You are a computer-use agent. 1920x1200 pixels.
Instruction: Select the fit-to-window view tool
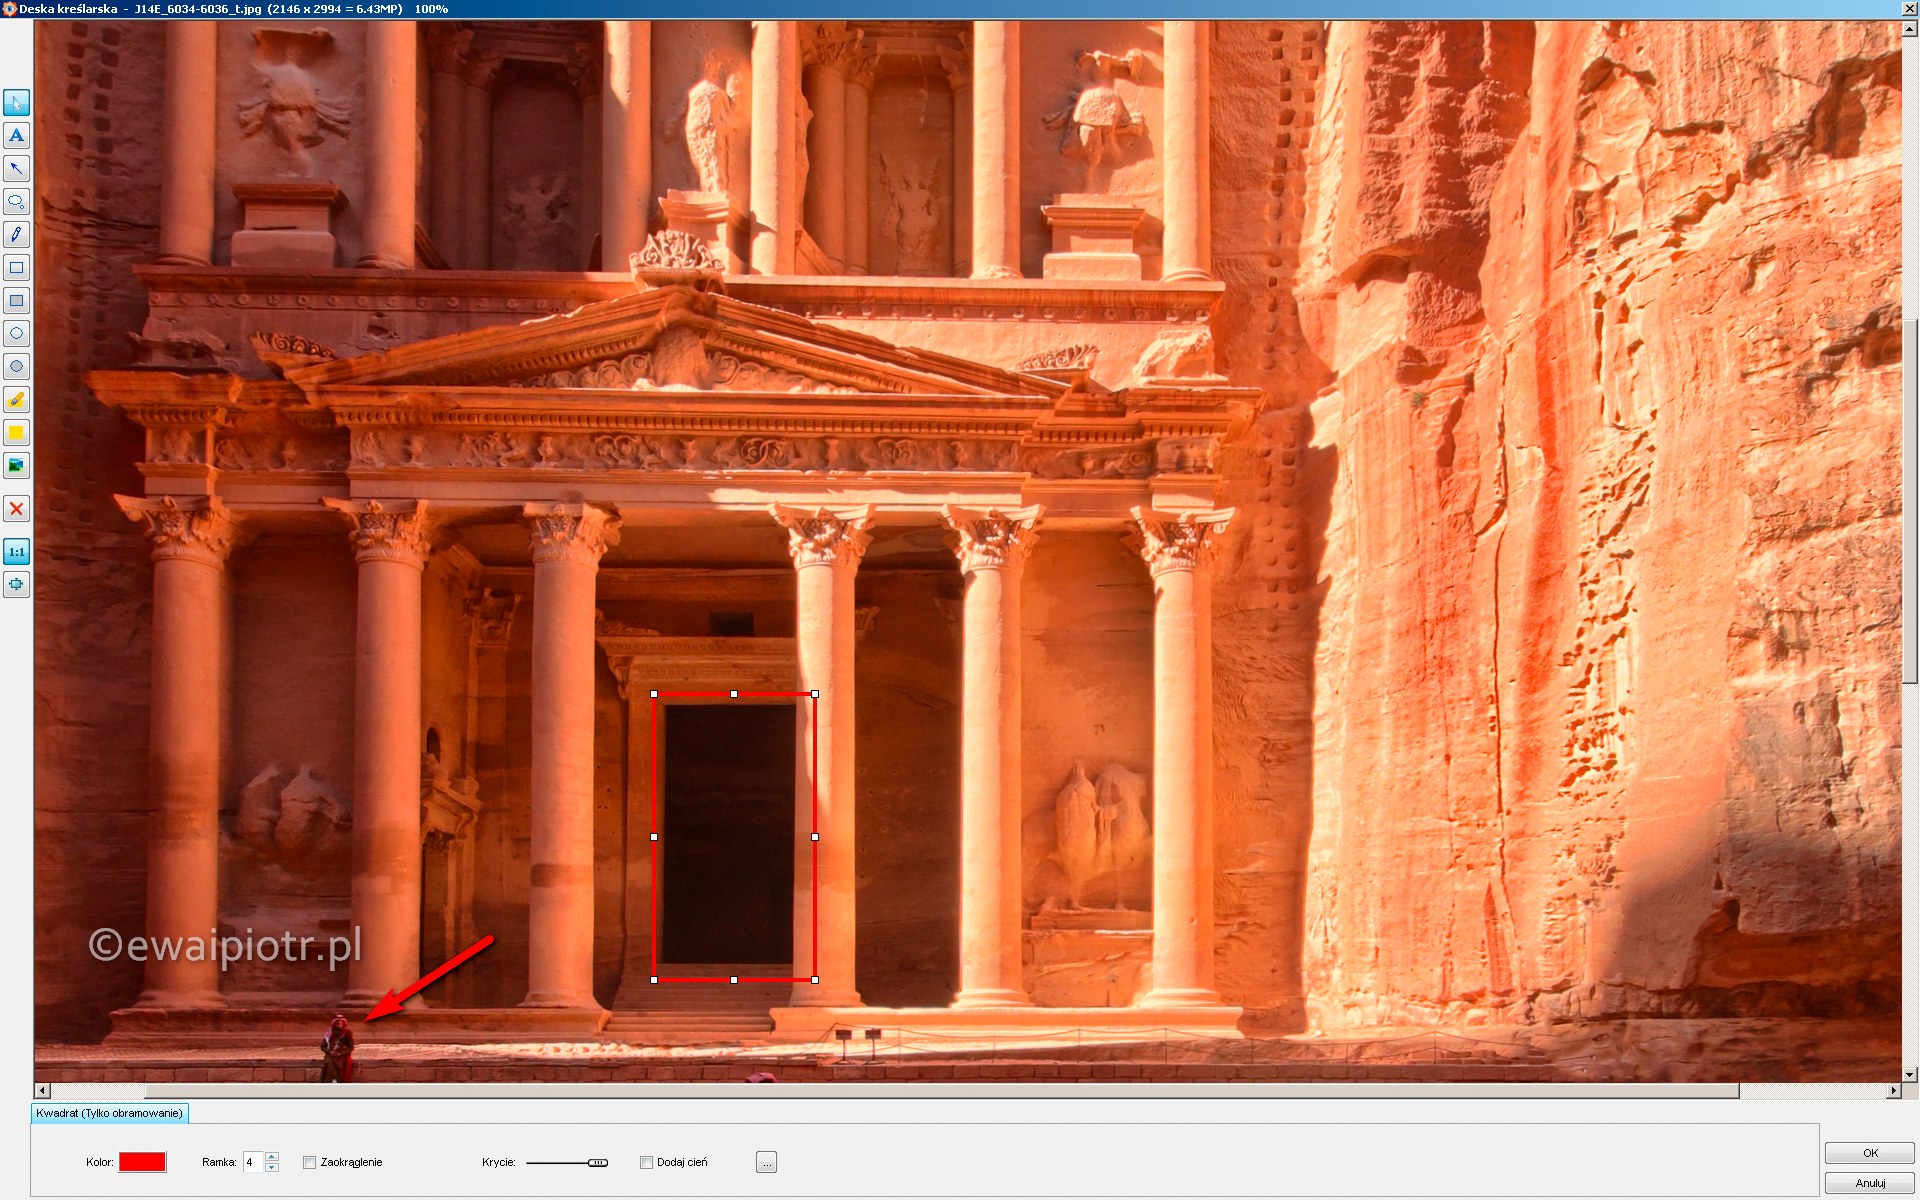tap(16, 584)
